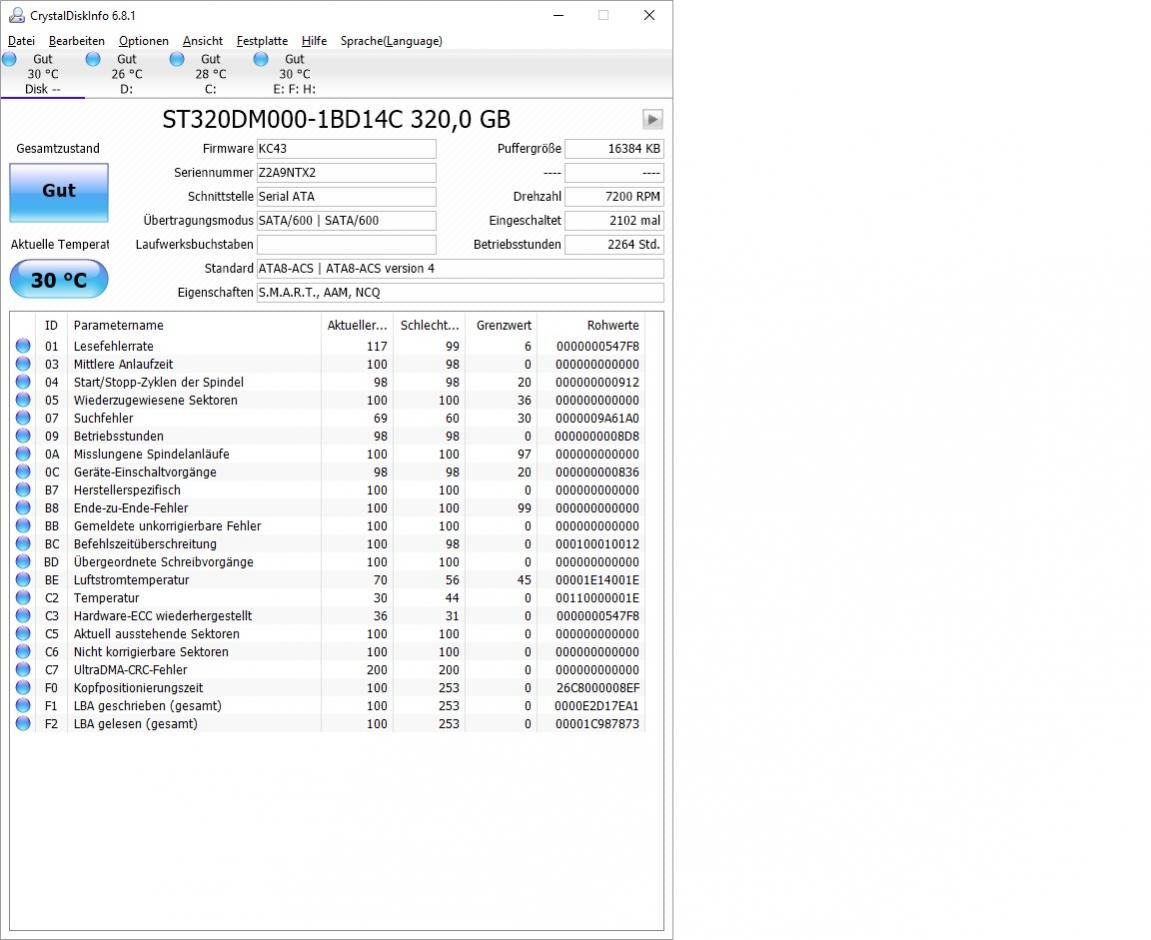Click status icon of Hardware-ECC wiederhergestellt row
This screenshot has width=1151, height=940.
[x=23, y=616]
